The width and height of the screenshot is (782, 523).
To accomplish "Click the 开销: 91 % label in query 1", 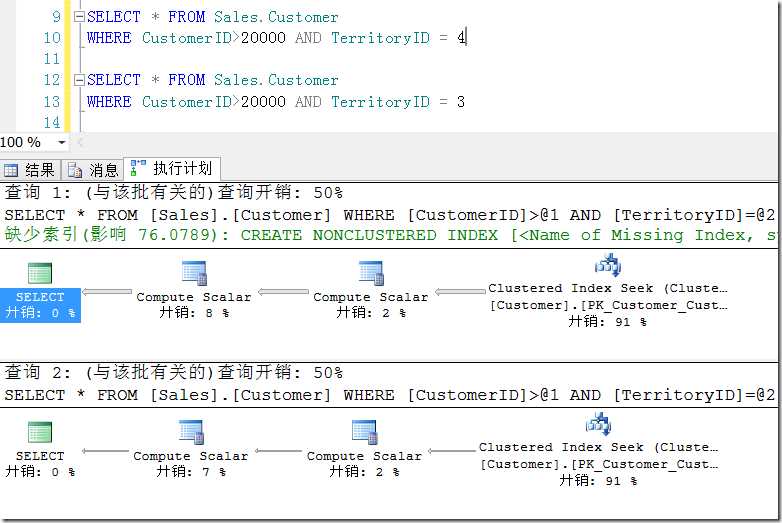I will [607, 322].
